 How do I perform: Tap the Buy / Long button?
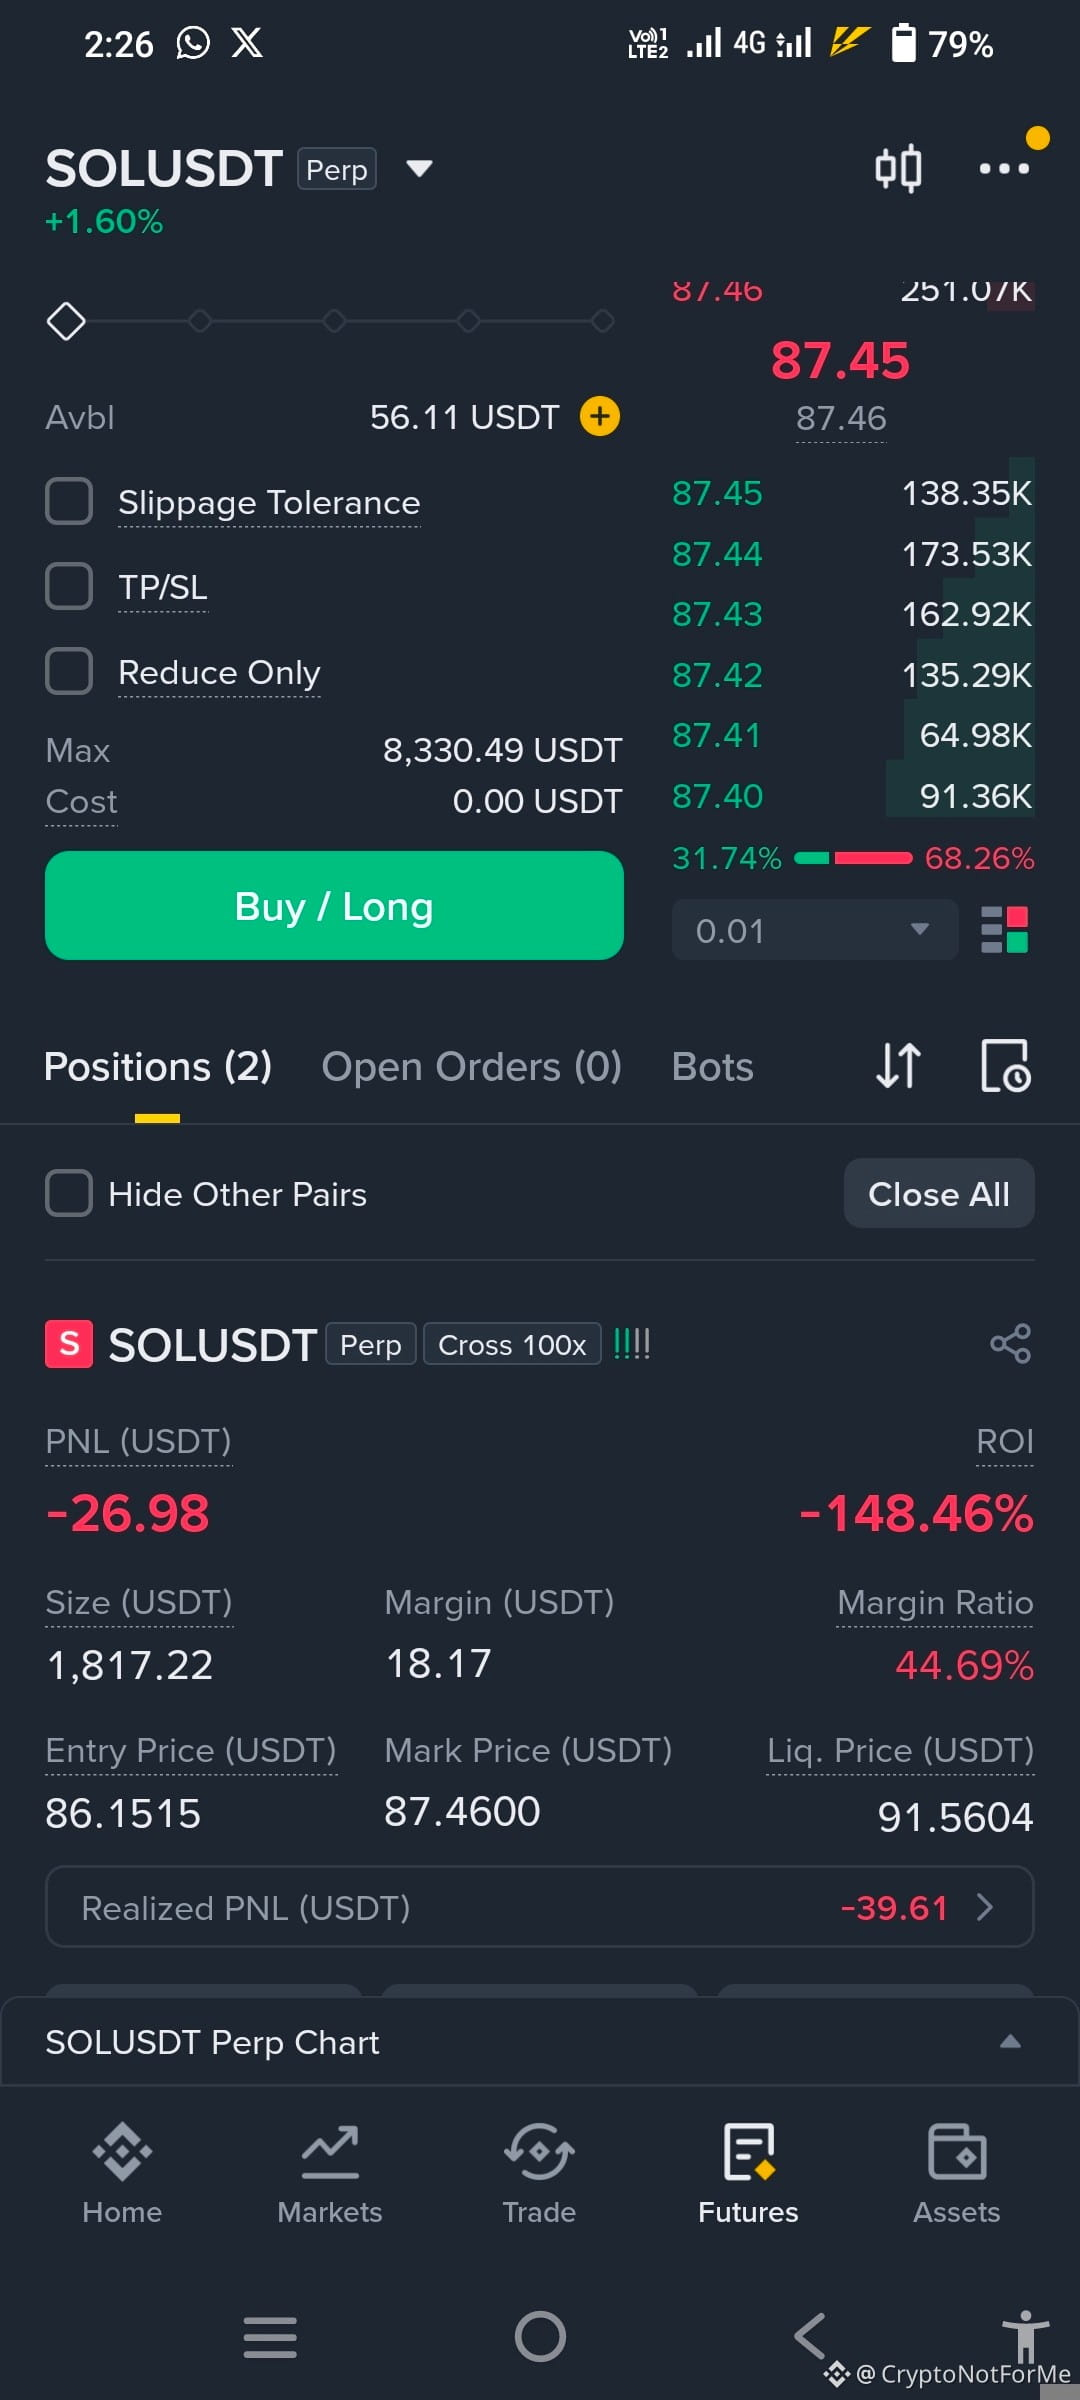[x=334, y=906]
